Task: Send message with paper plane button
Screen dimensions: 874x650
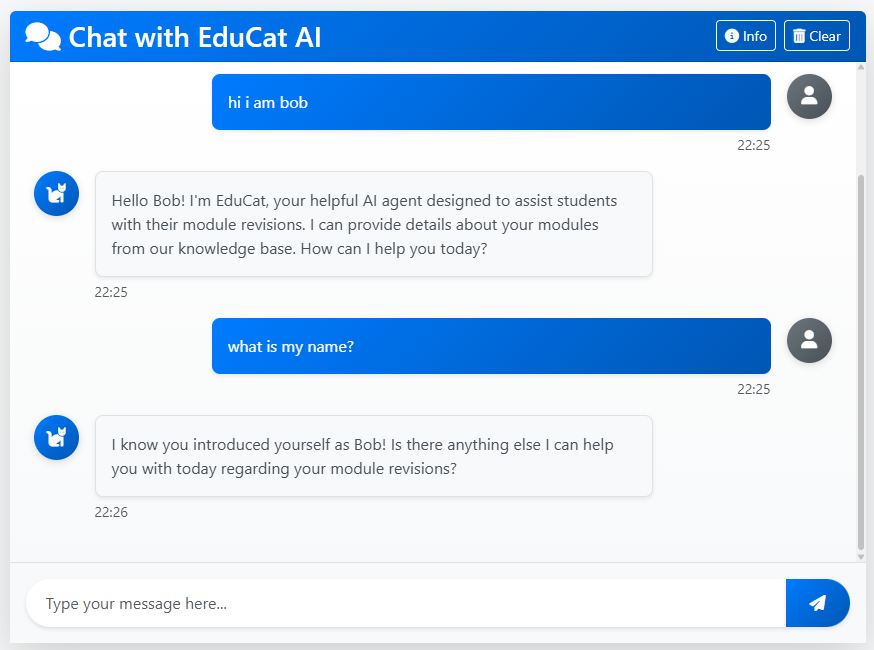Action: click(x=817, y=603)
